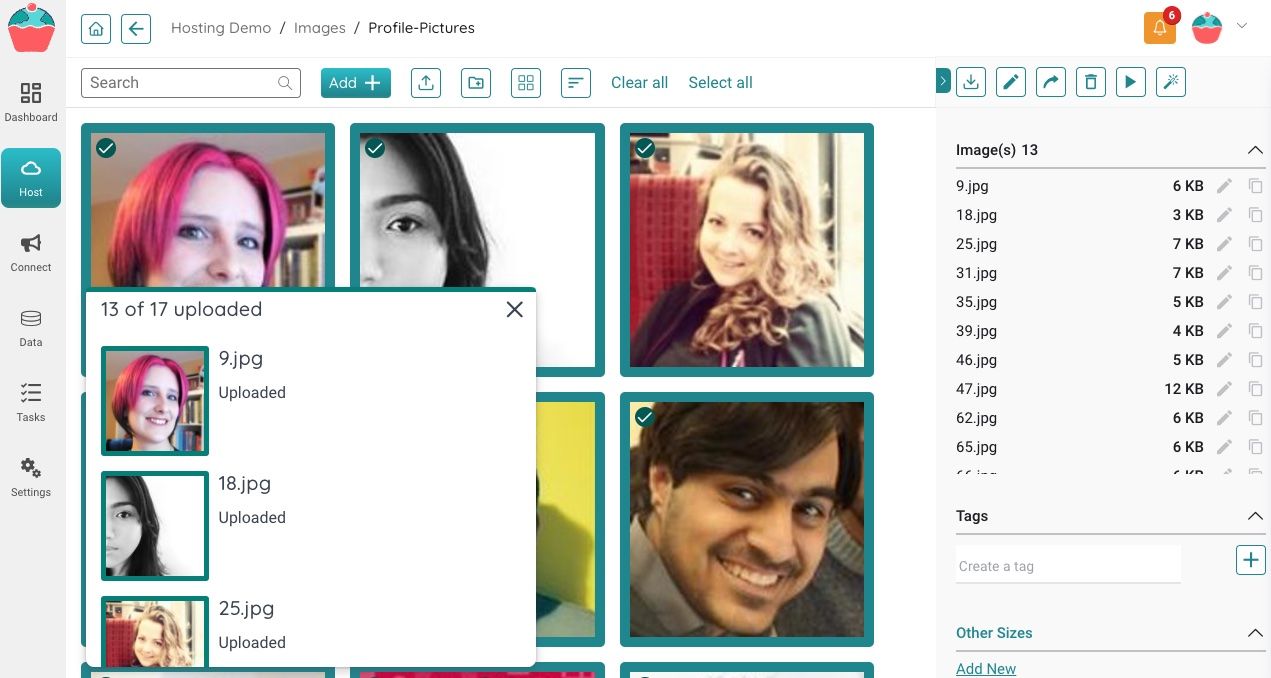Click the 13 of 17 uploaded heading
1271x678 pixels.
[181, 309]
